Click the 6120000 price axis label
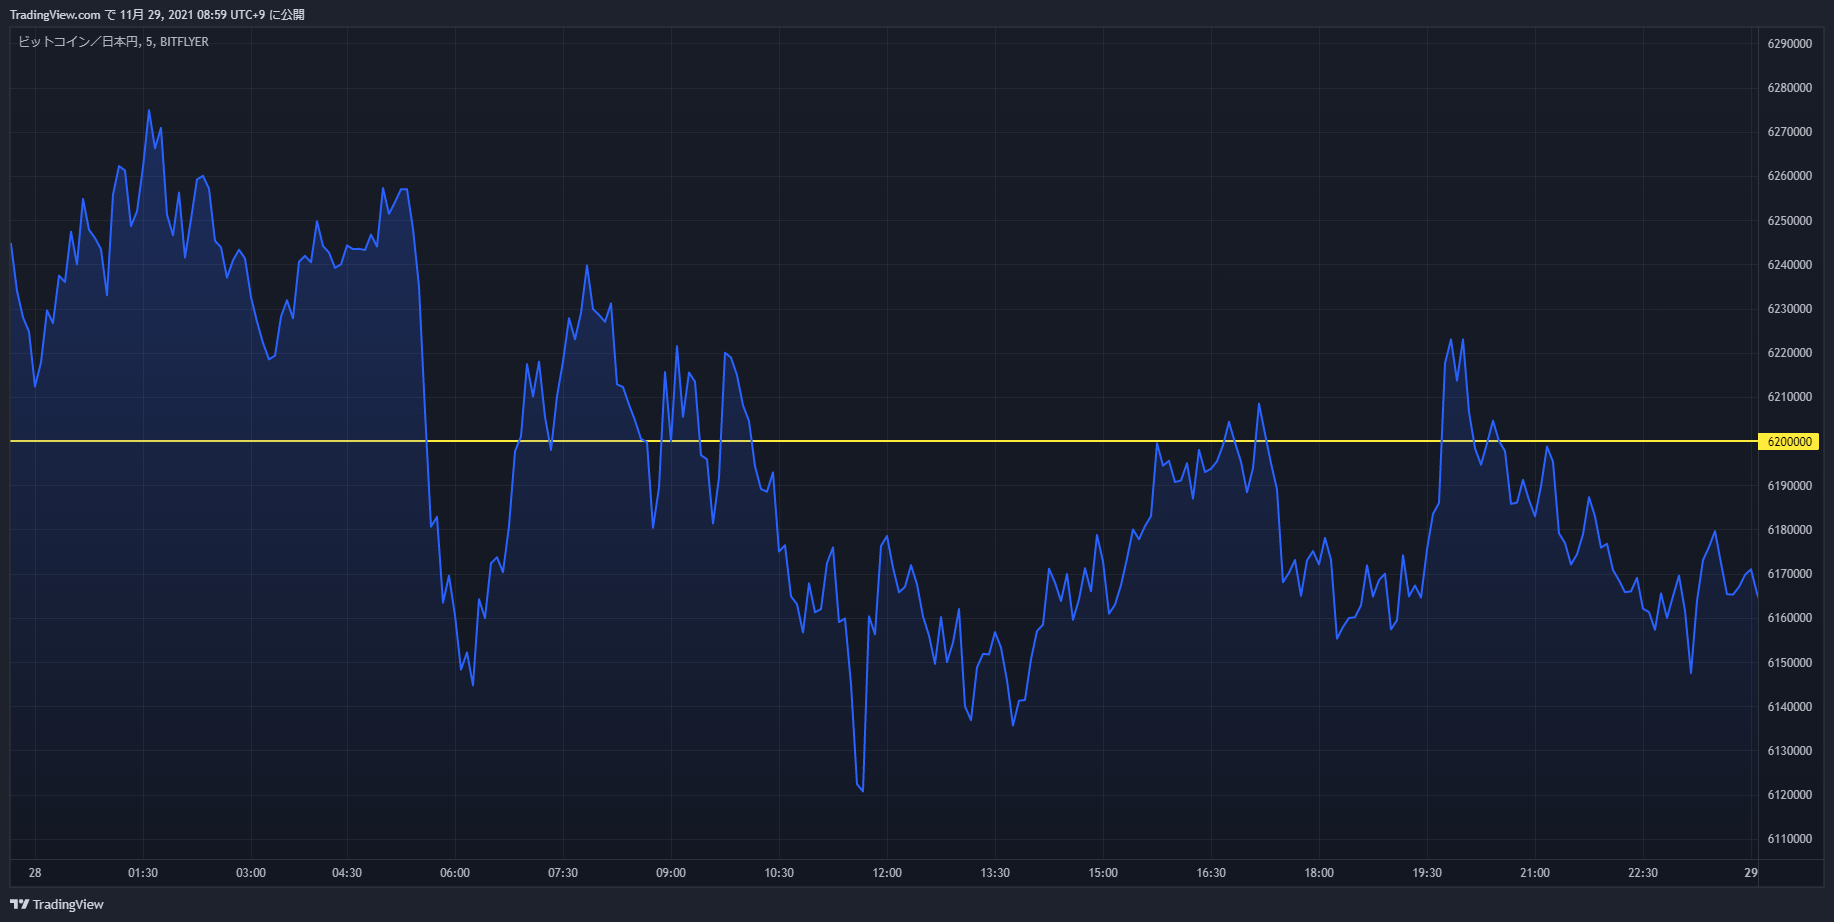The width and height of the screenshot is (1834, 922). click(x=1789, y=795)
